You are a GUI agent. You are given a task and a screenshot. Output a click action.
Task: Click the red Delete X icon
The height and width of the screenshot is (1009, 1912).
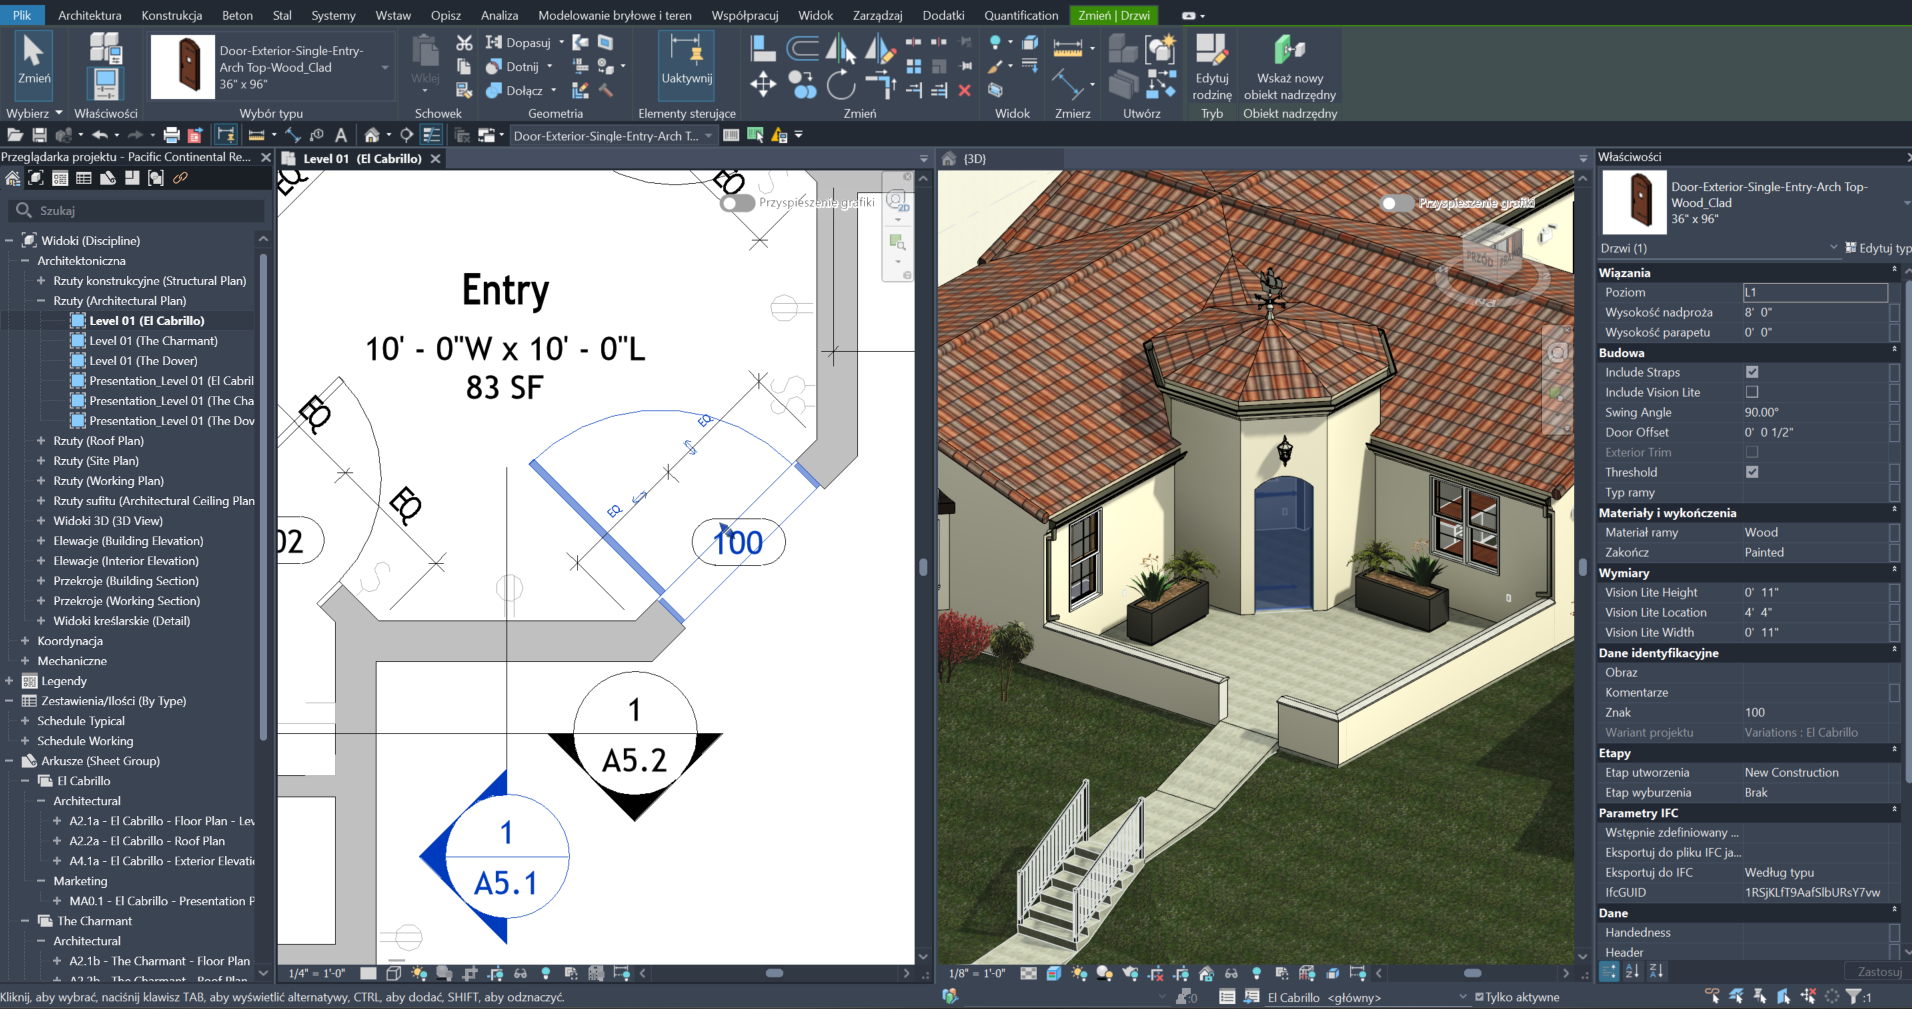pos(964,90)
